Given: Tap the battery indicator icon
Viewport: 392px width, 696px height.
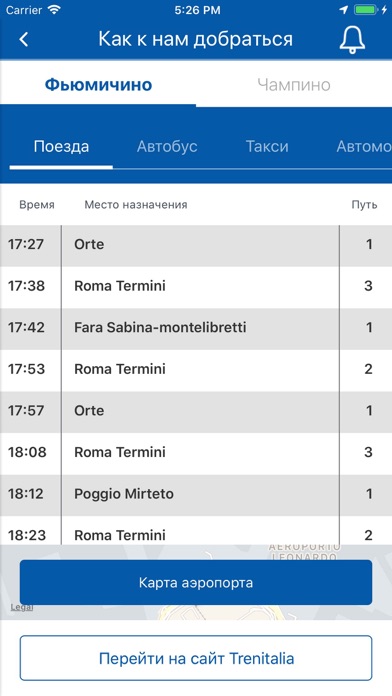Looking at the screenshot, I should coord(365,10).
